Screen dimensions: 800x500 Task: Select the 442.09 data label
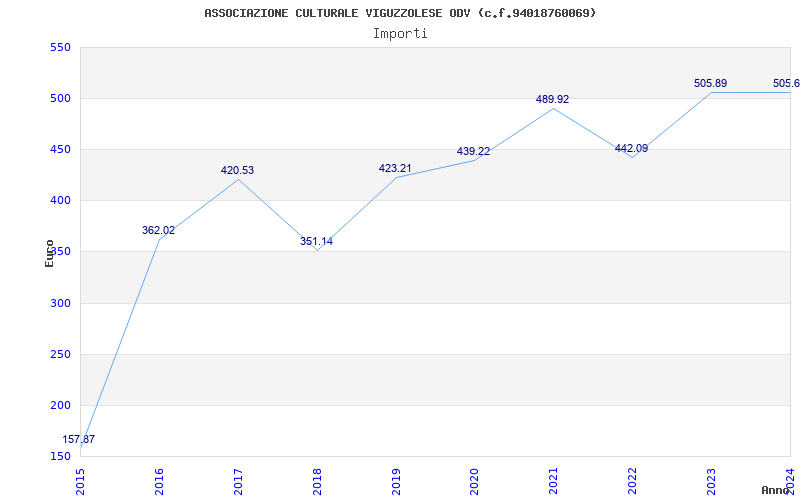631,148
